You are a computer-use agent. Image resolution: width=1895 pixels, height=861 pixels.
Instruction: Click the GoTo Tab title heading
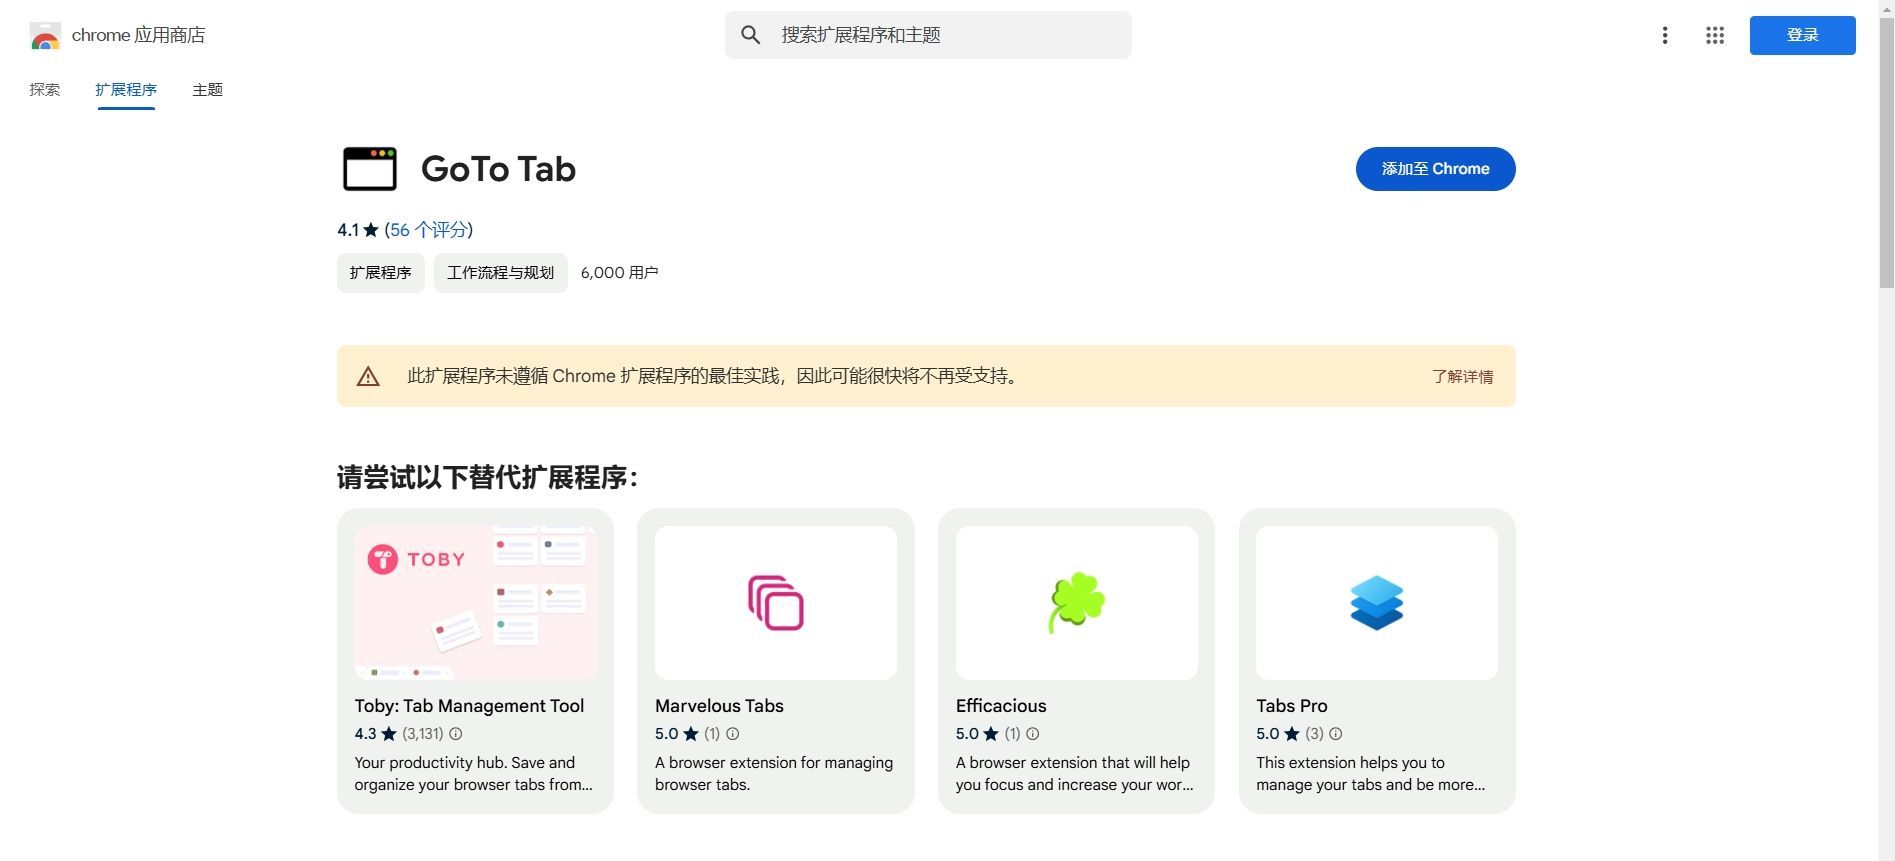(498, 169)
